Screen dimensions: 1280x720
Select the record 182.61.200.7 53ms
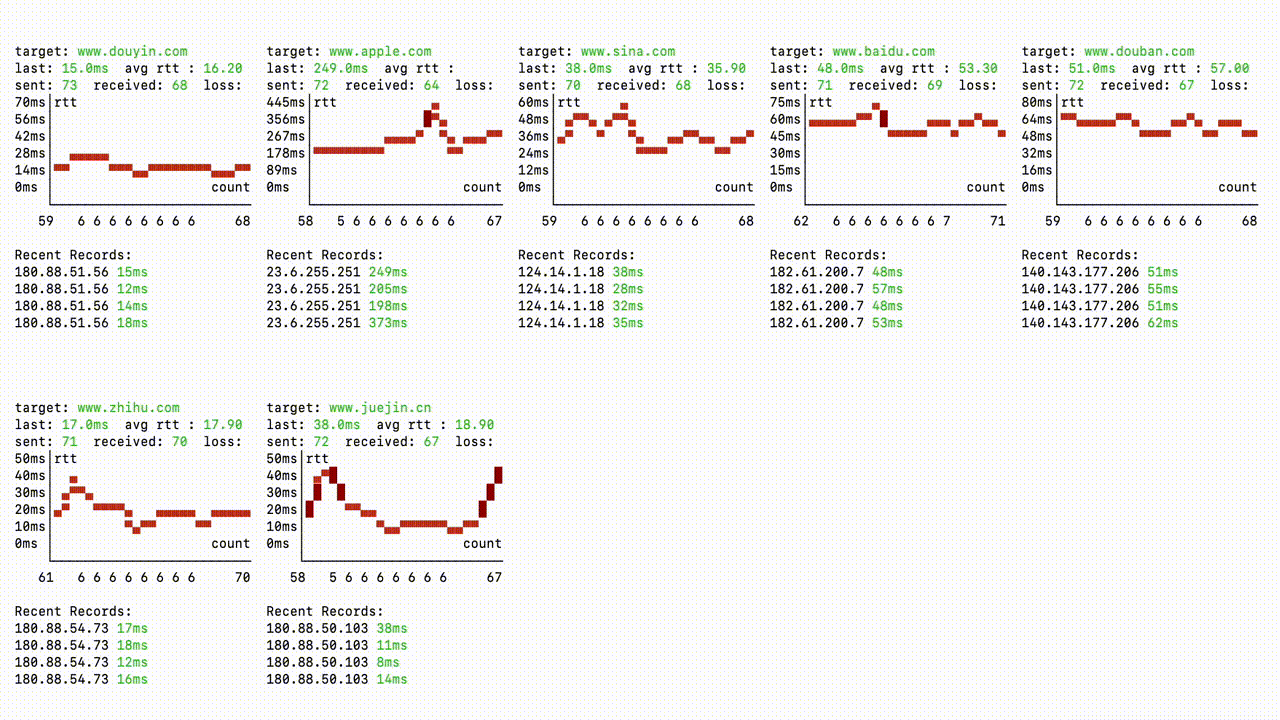click(x=837, y=323)
